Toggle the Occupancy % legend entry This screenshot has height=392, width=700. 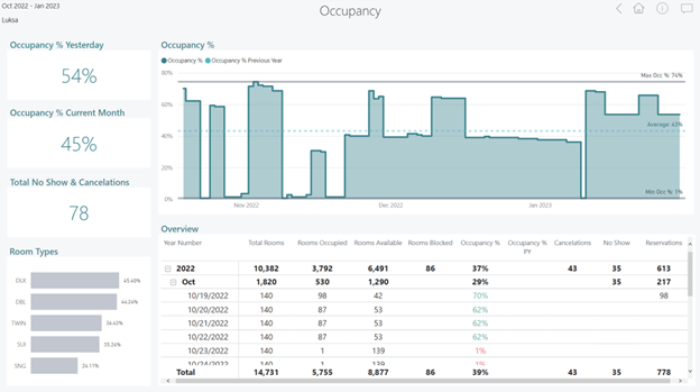point(182,61)
